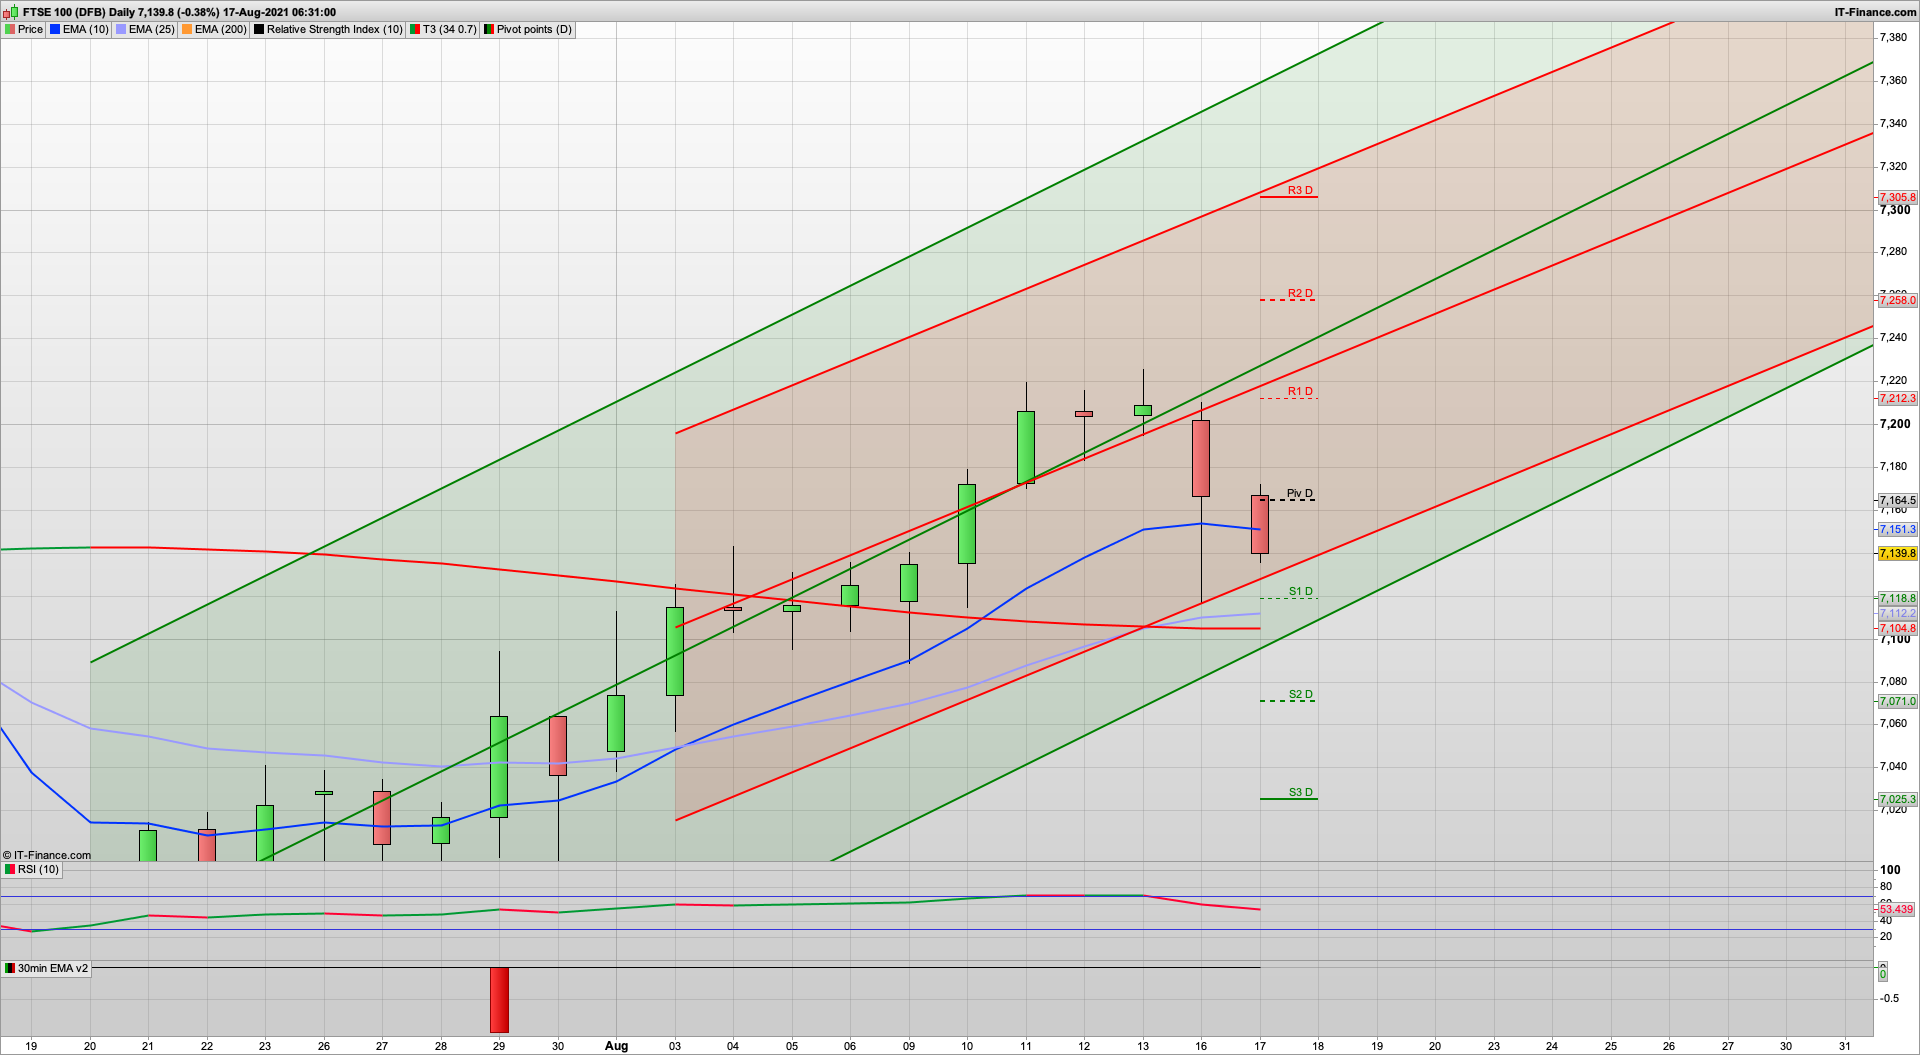
Task: Click the T3 (34 0.7) indicator swatch
Action: coord(415,30)
